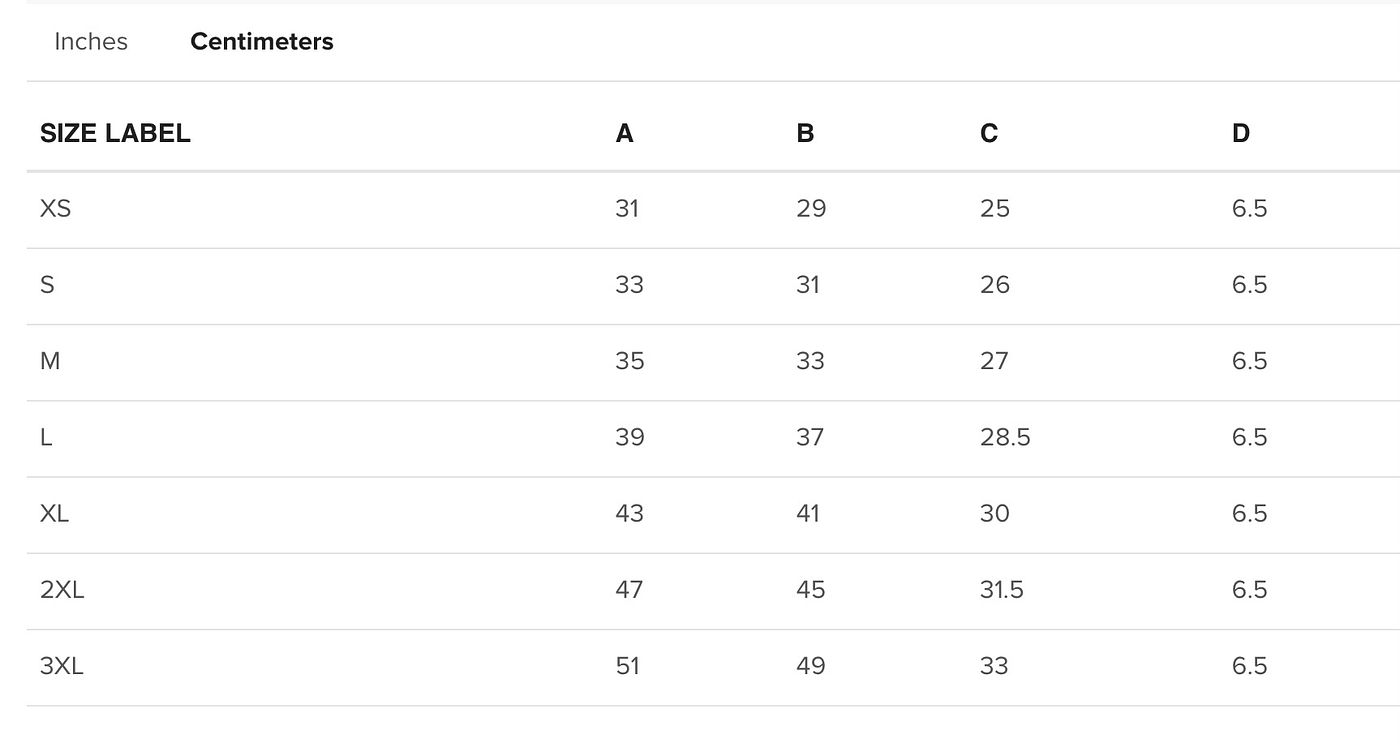The width and height of the screenshot is (1400, 744).
Task: Click the 31.5 value in 2XL row
Action: [1002, 590]
